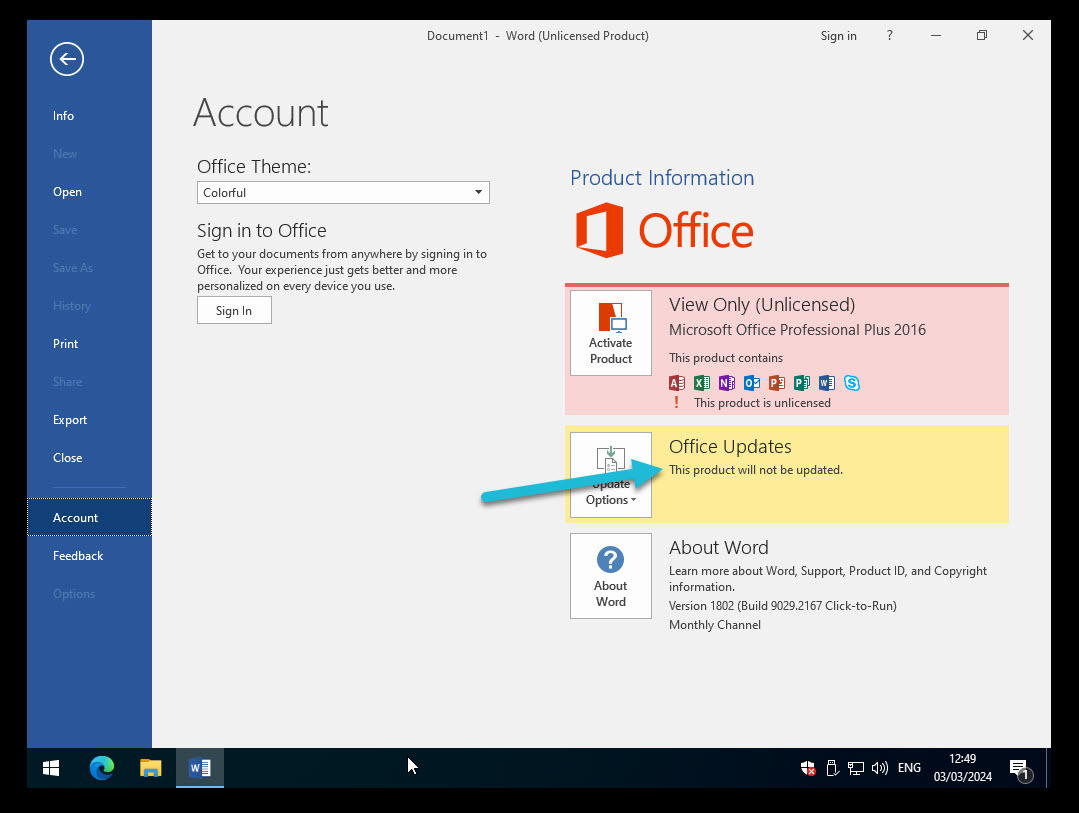Click the Sign In button under Sign in to Office
The height and width of the screenshot is (813, 1079).
[x=234, y=311]
